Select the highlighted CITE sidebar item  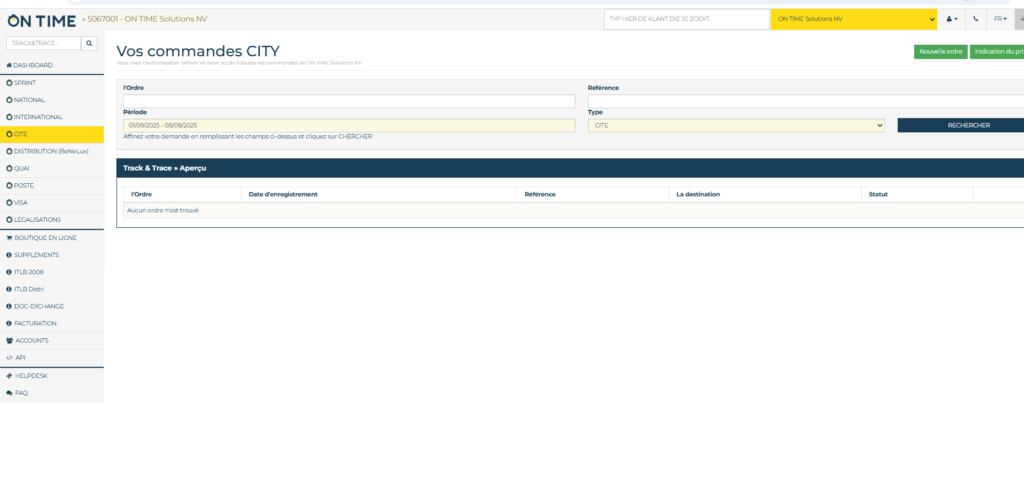52,134
